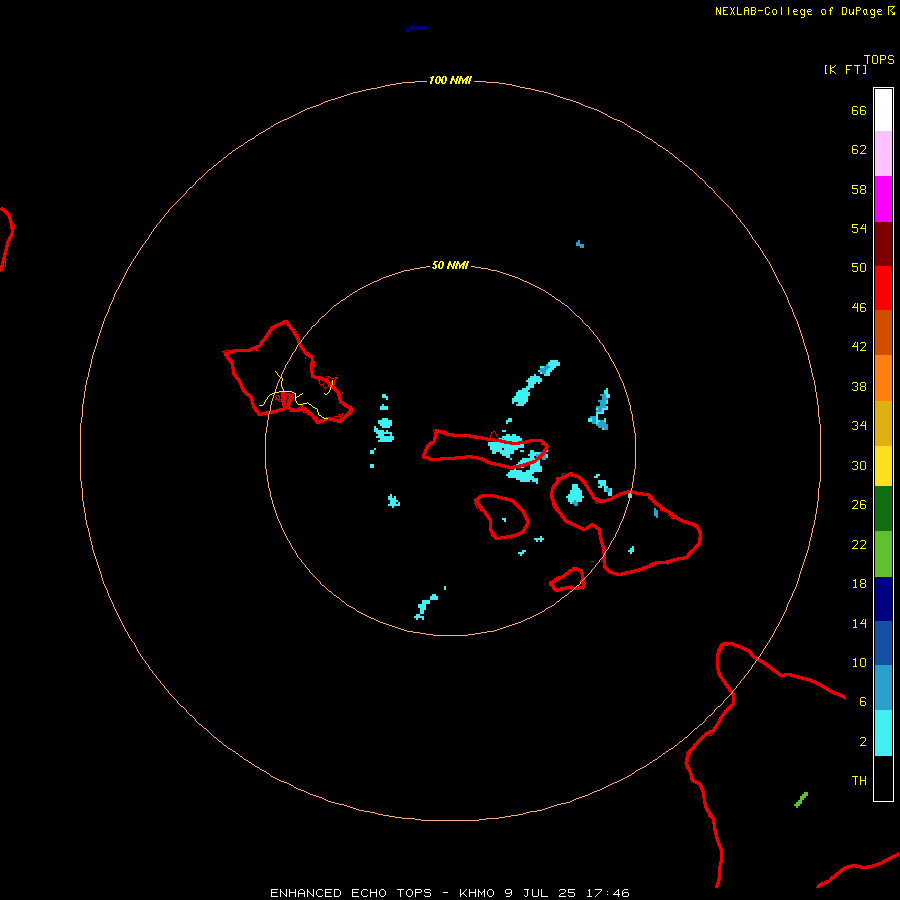Click the 26 scale label
900x900 pixels.
[859, 505]
